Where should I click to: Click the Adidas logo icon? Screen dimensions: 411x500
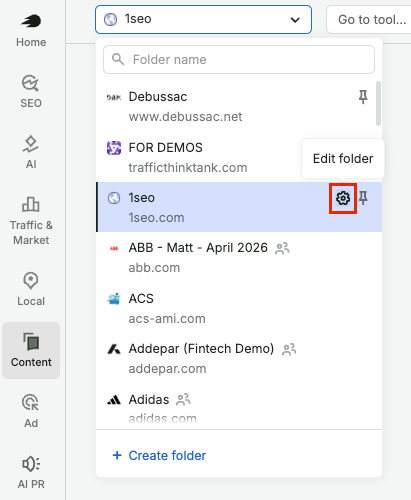[114, 400]
